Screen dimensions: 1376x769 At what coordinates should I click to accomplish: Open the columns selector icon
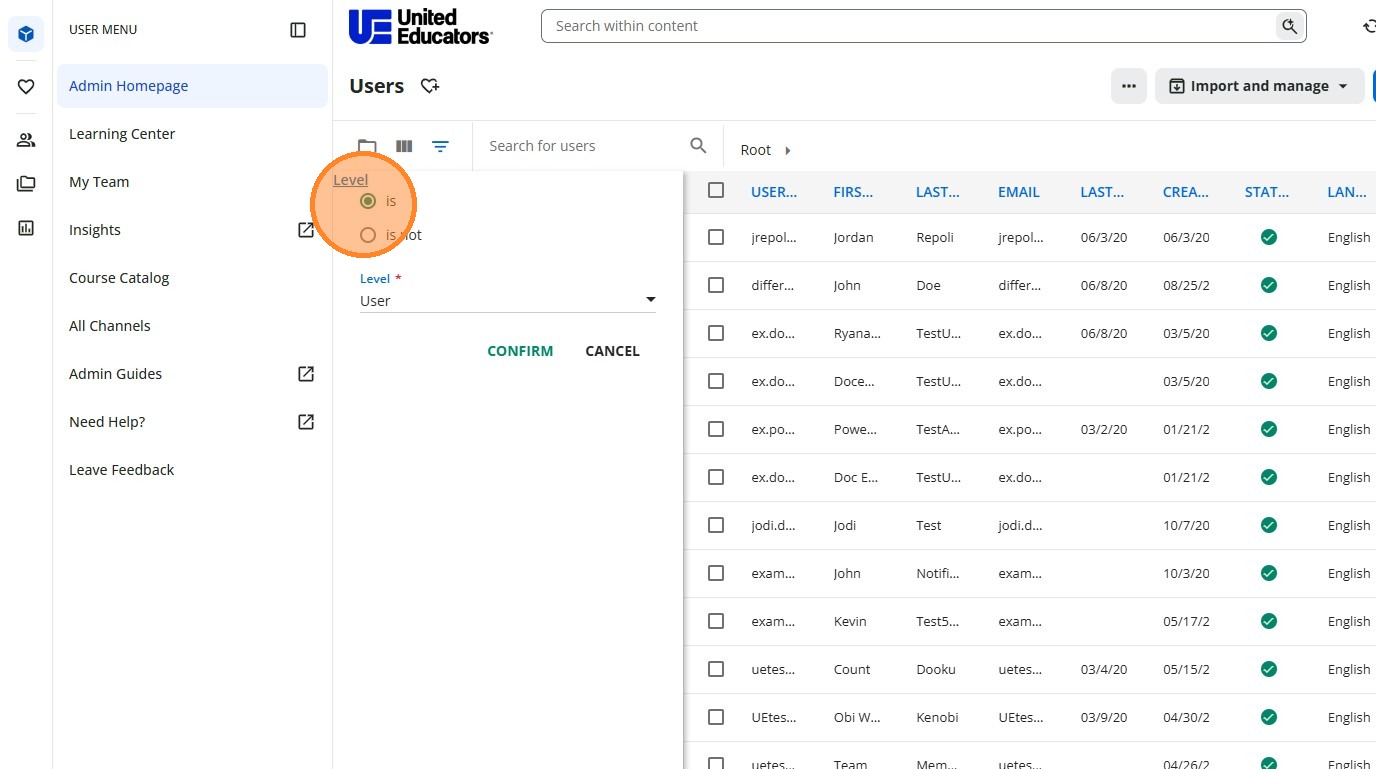tap(404, 146)
